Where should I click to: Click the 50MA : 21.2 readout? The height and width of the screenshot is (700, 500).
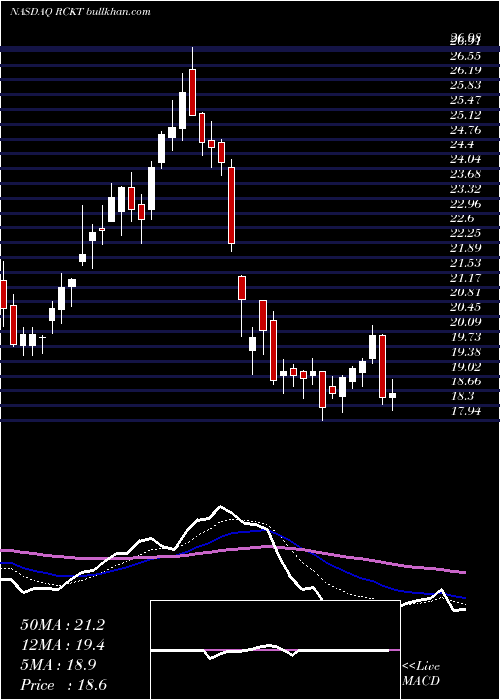point(62,625)
